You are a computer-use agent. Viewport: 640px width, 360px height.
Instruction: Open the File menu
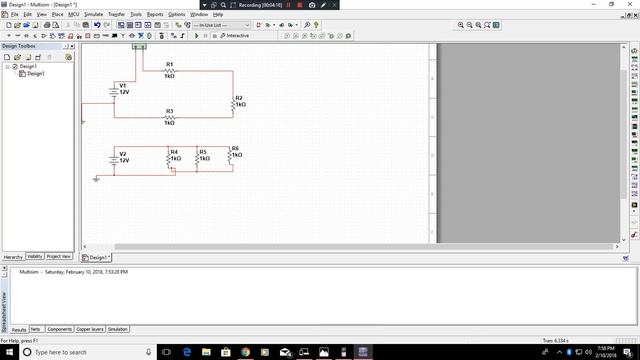tap(15, 14)
